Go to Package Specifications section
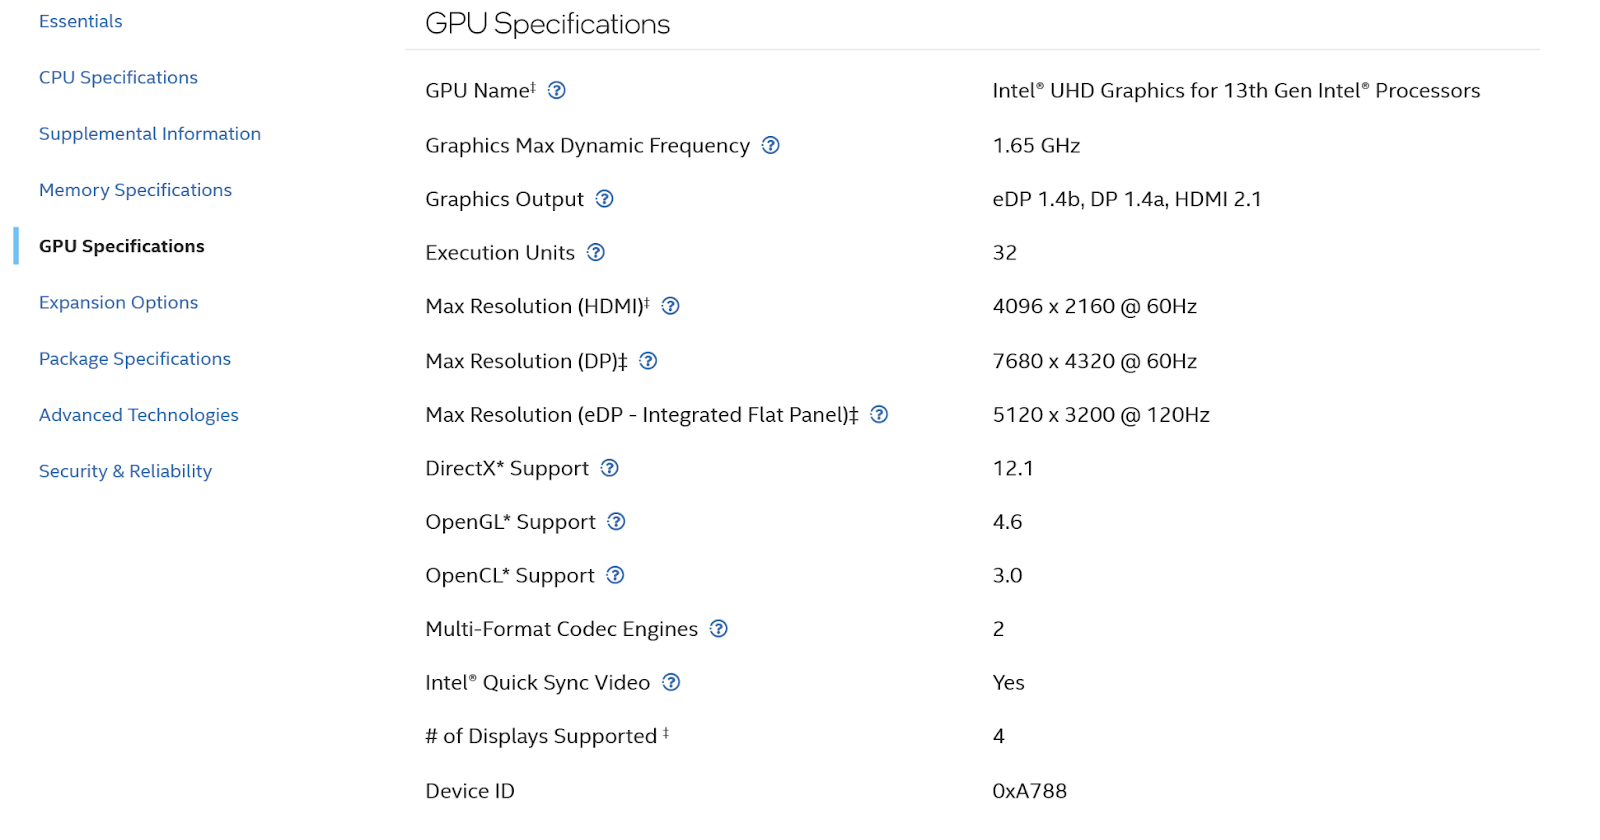 click(x=135, y=359)
